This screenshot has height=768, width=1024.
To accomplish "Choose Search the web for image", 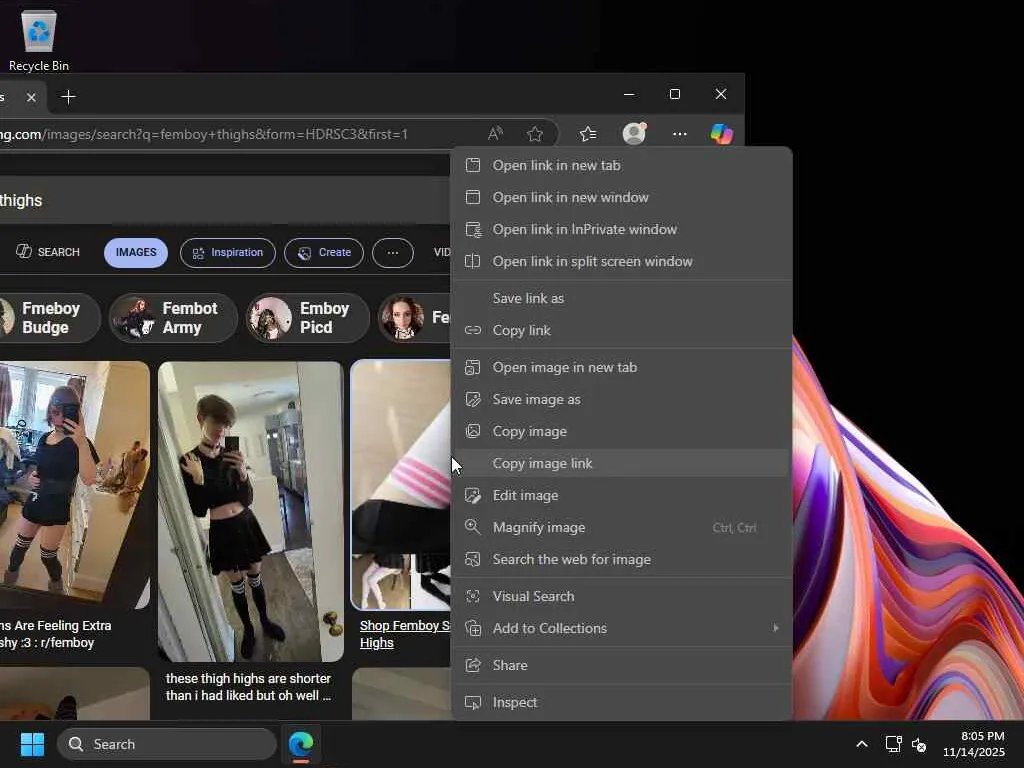I will (621, 559).
